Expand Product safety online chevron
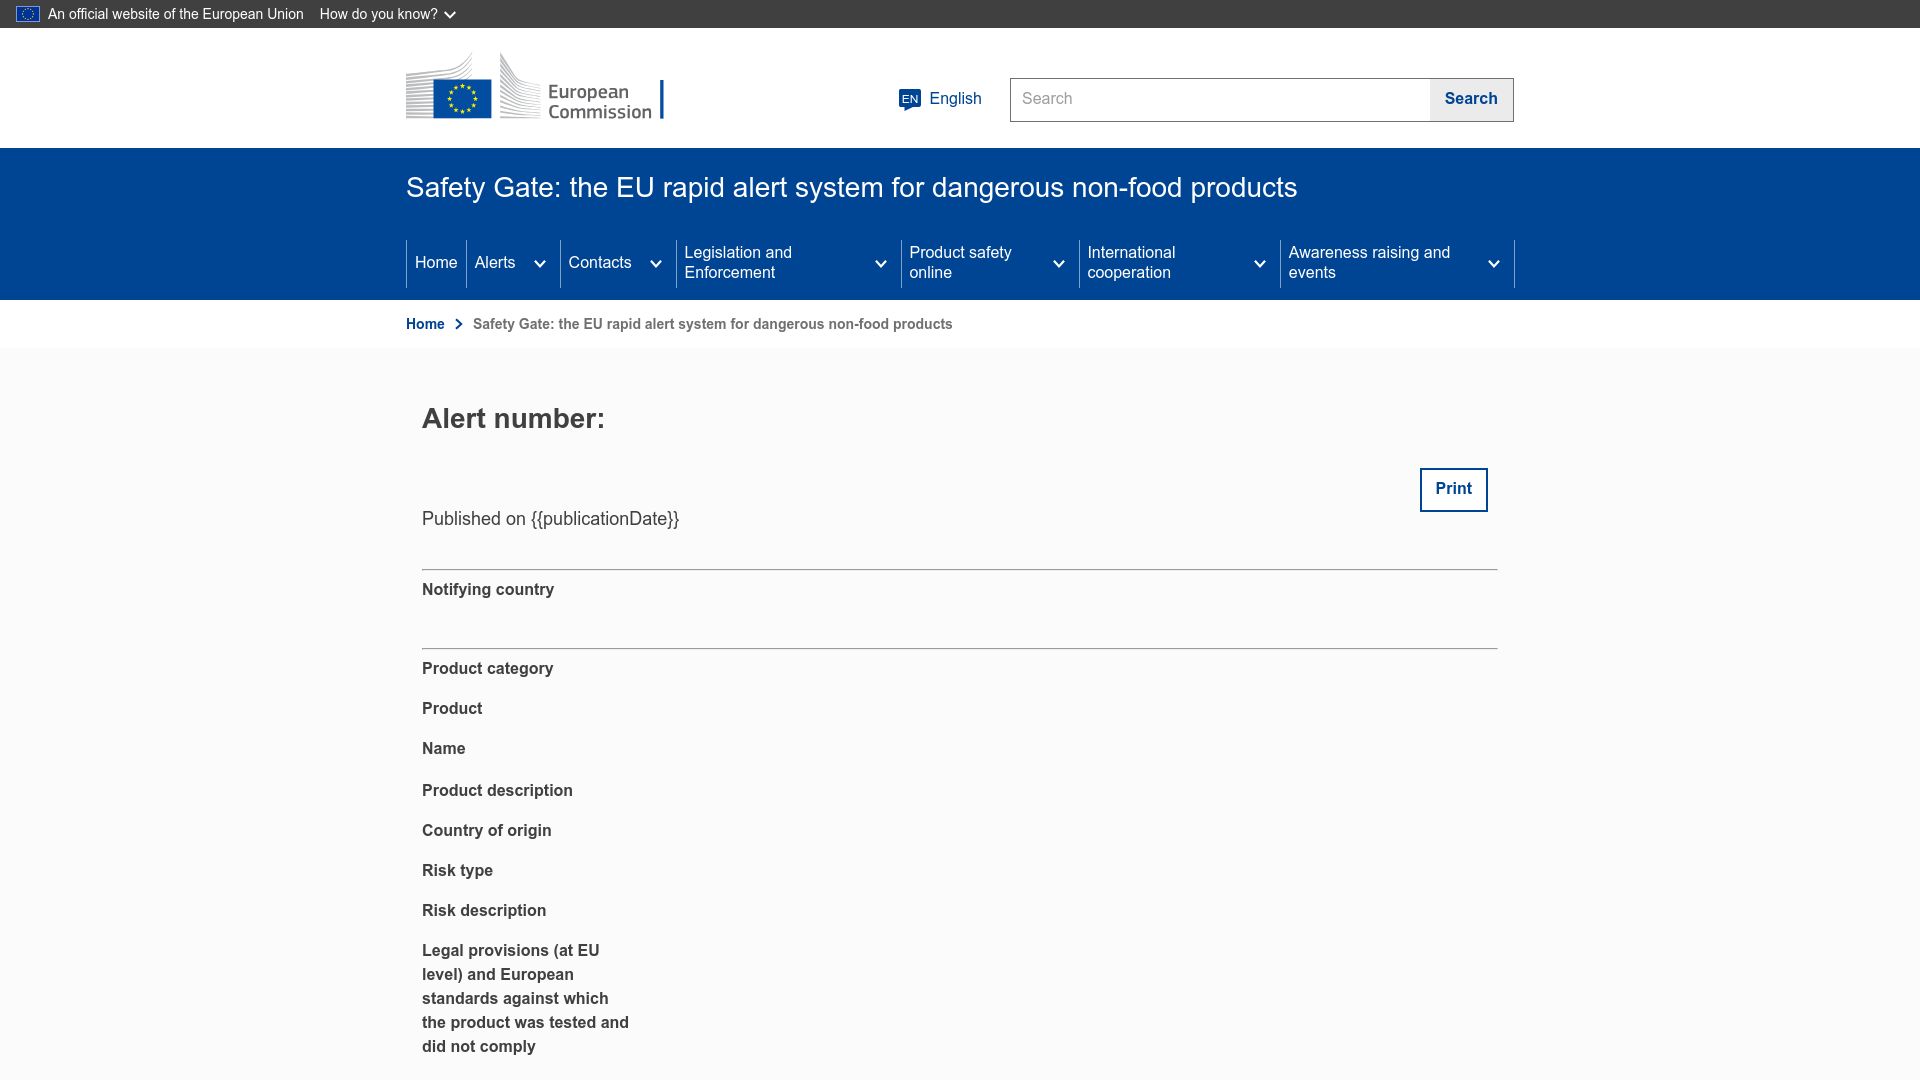The width and height of the screenshot is (1920, 1080). tap(1059, 264)
